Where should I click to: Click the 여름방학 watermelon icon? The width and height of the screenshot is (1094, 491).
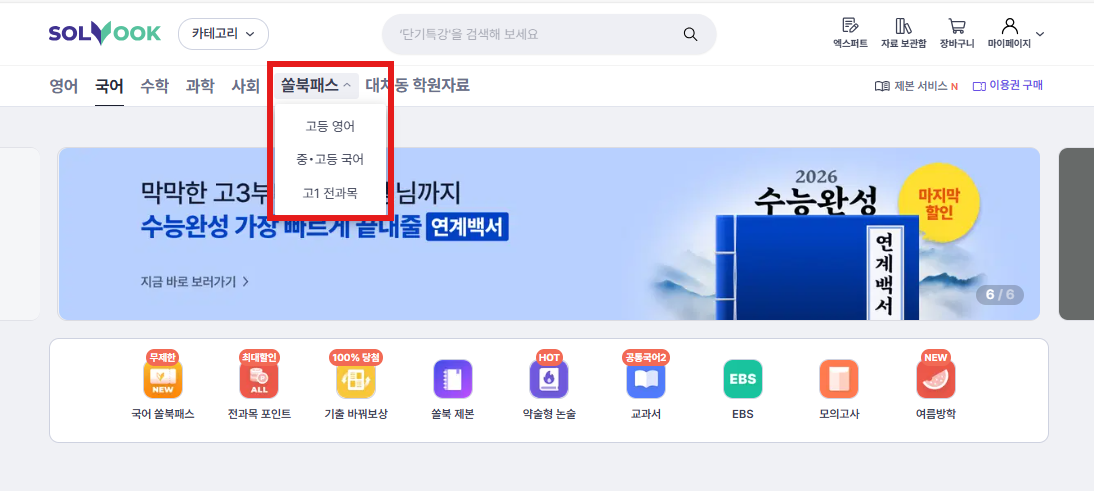pyautogui.click(x=936, y=379)
